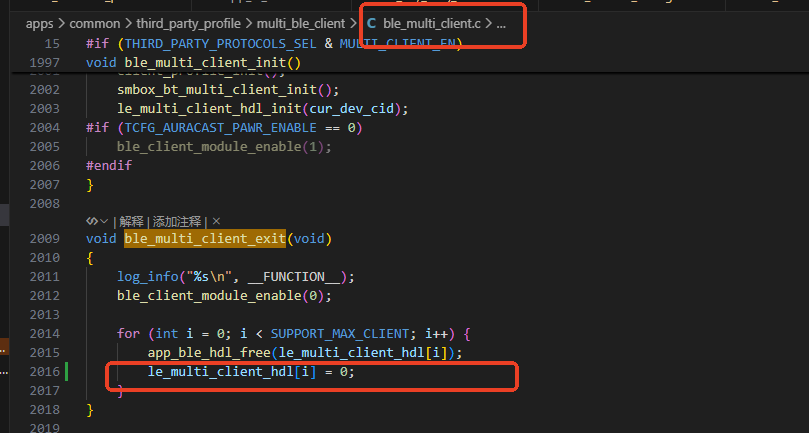Click the SUPPORT_MAX_CLIENT constant in the for loop
Image resolution: width=809 pixels, height=433 pixels.
click(340, 334)
